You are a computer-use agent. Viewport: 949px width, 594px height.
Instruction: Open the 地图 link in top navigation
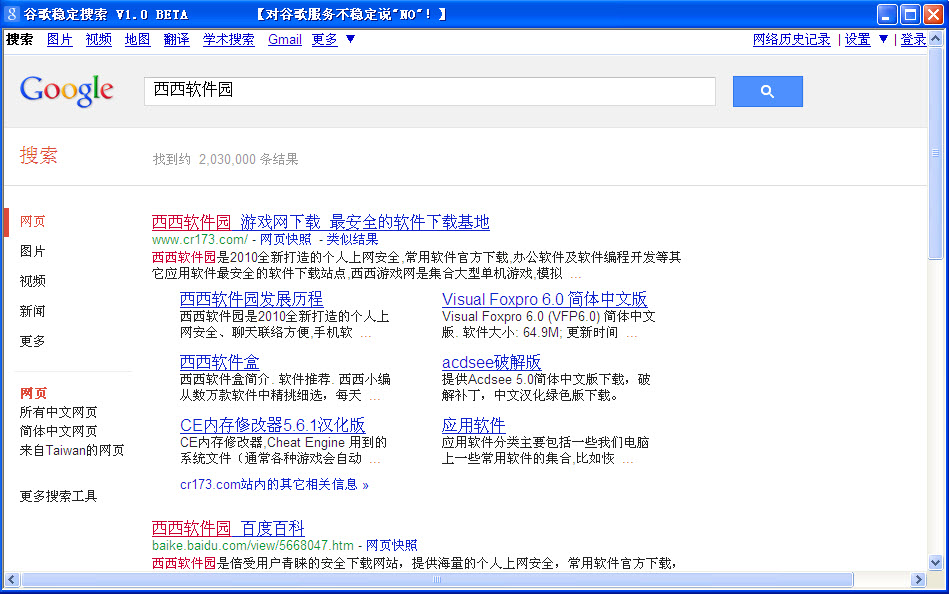coord(137,39)
